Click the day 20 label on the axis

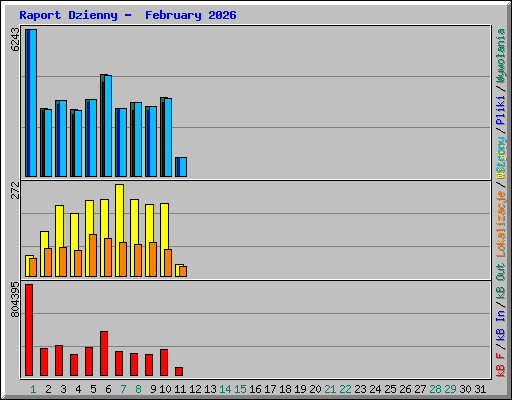[x=315, y=389]
